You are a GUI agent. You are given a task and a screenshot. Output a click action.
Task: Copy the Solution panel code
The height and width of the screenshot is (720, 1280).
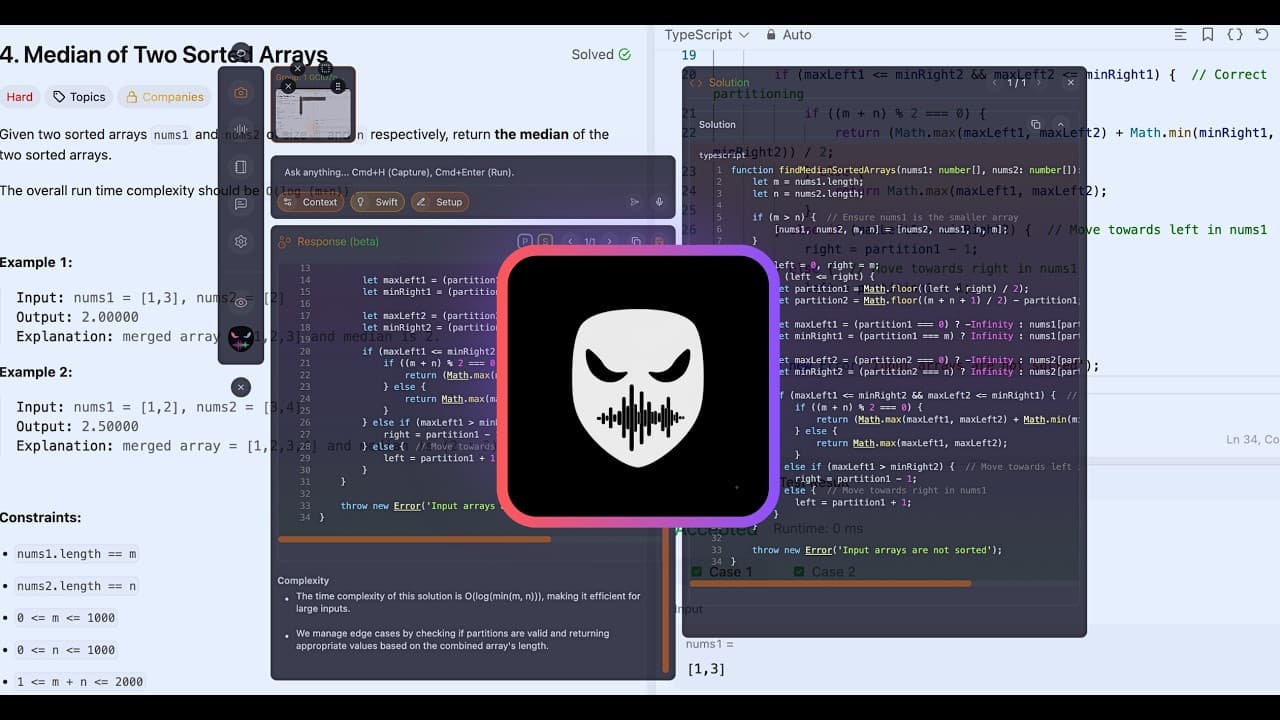(1035, 125)
